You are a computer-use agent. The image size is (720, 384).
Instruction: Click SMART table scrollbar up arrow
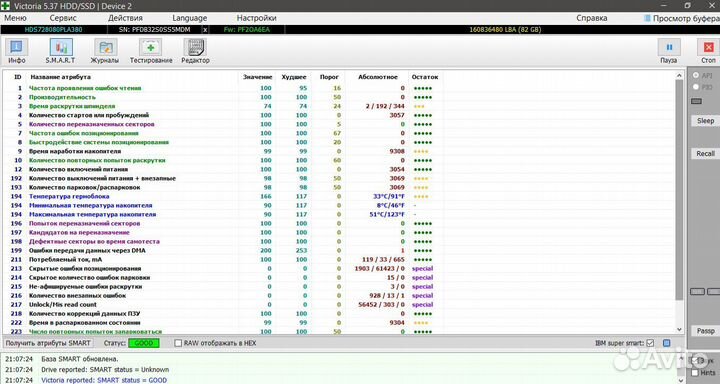(680, 75)
